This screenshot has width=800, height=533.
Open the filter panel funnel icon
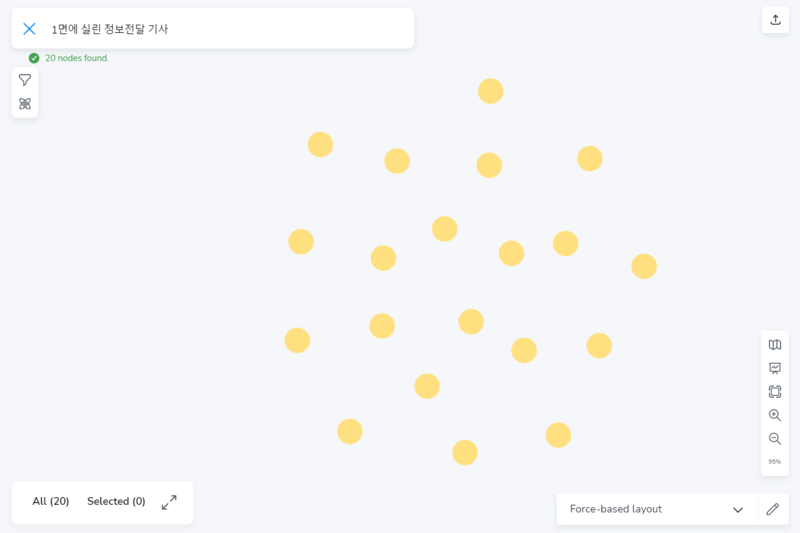[x=25, y=80]
